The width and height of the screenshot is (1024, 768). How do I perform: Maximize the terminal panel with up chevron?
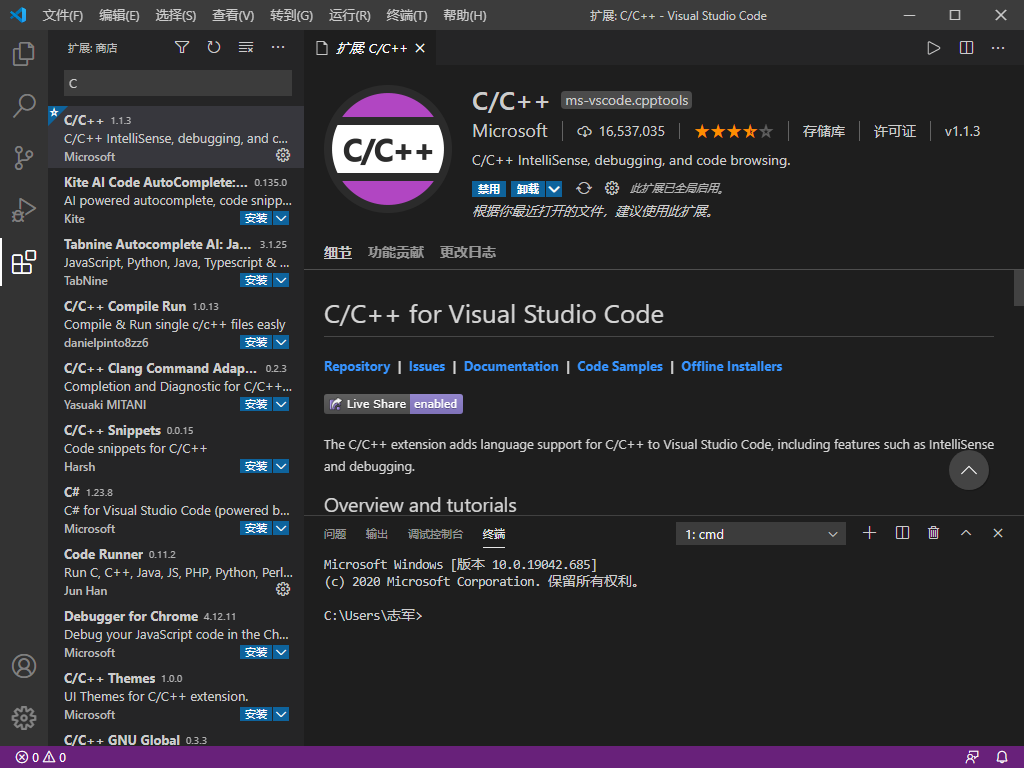tap(966, 533)
